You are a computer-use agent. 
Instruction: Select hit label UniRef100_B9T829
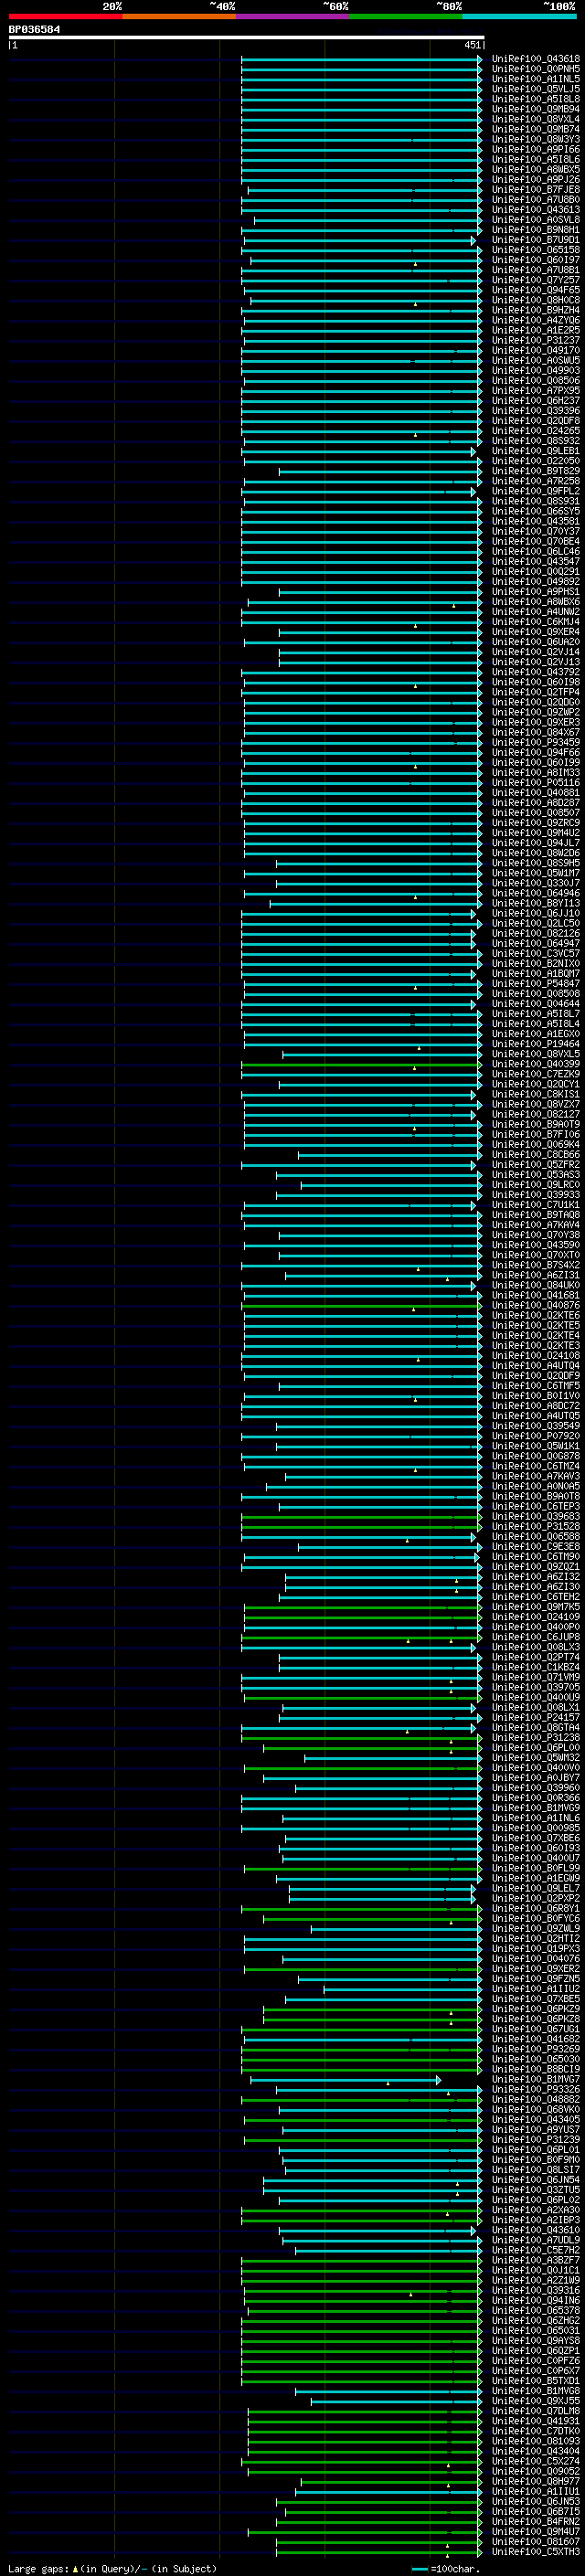pyautogui.click(x=536, y=471)
